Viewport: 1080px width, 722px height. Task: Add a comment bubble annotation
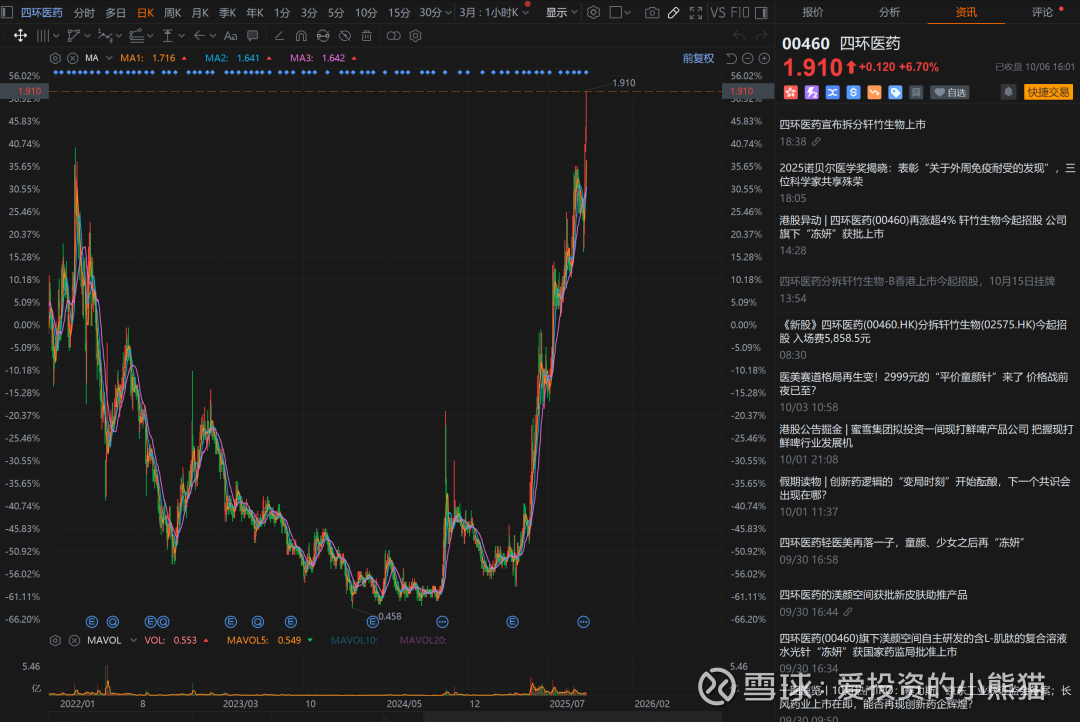pos(253,36)
